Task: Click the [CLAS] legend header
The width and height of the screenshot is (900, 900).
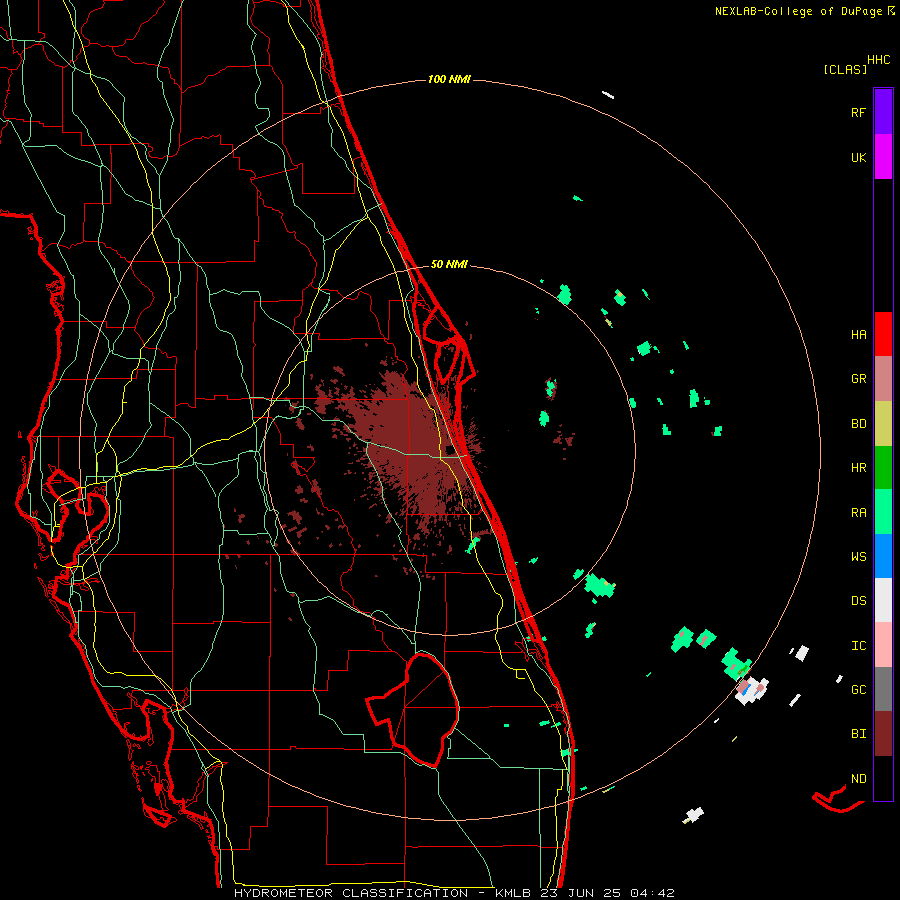Action: [845, 70]
